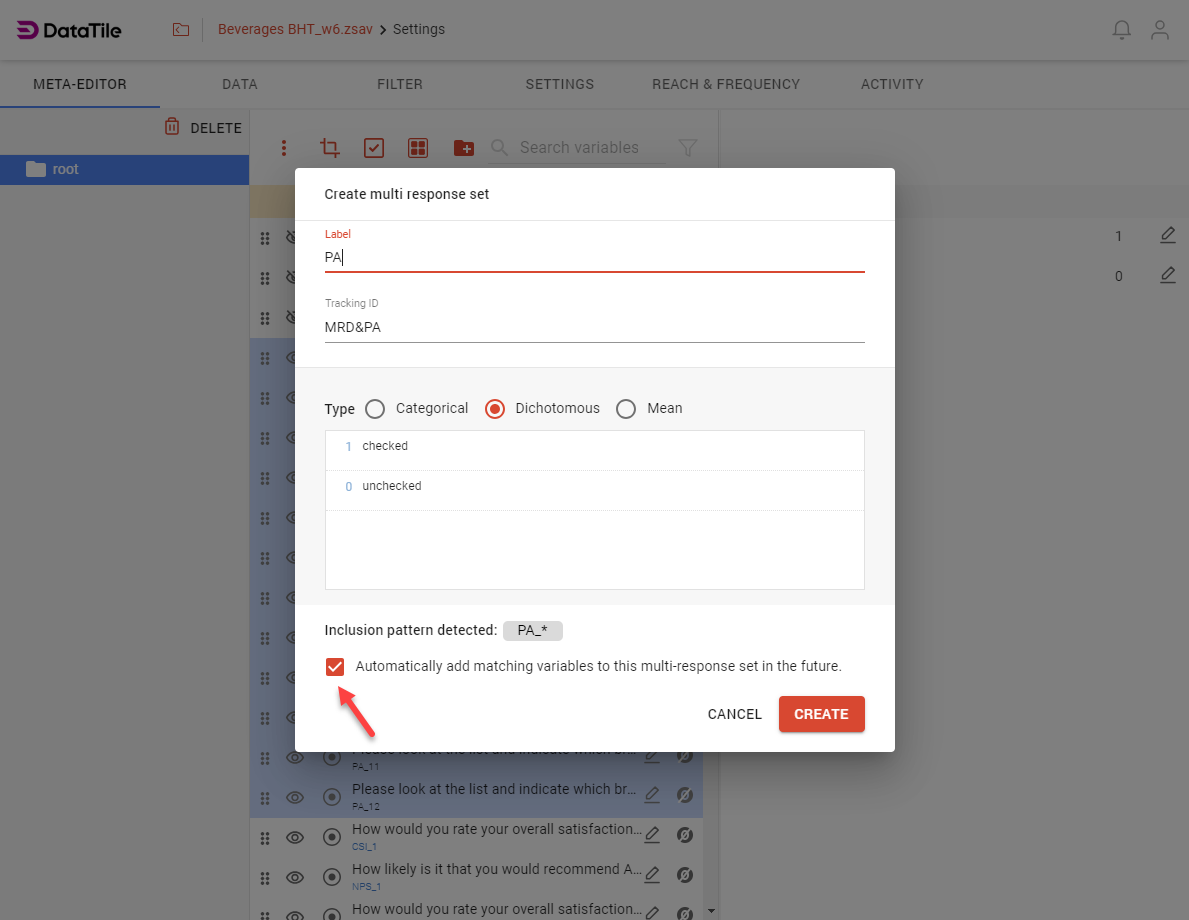Click the grid view toolbar icon
This screenshot has width=1189, height=920.
(418, 148)
